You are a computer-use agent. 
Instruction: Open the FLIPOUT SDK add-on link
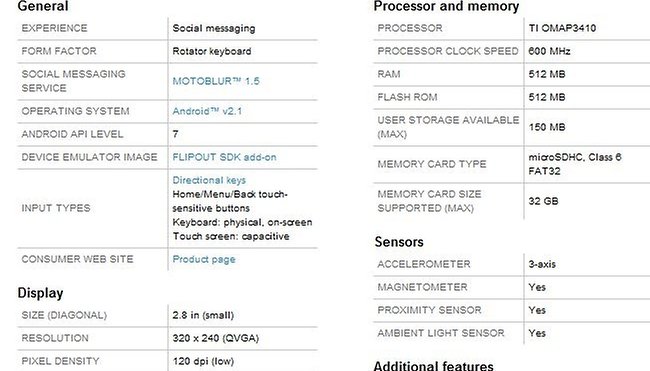click(224, 157)
